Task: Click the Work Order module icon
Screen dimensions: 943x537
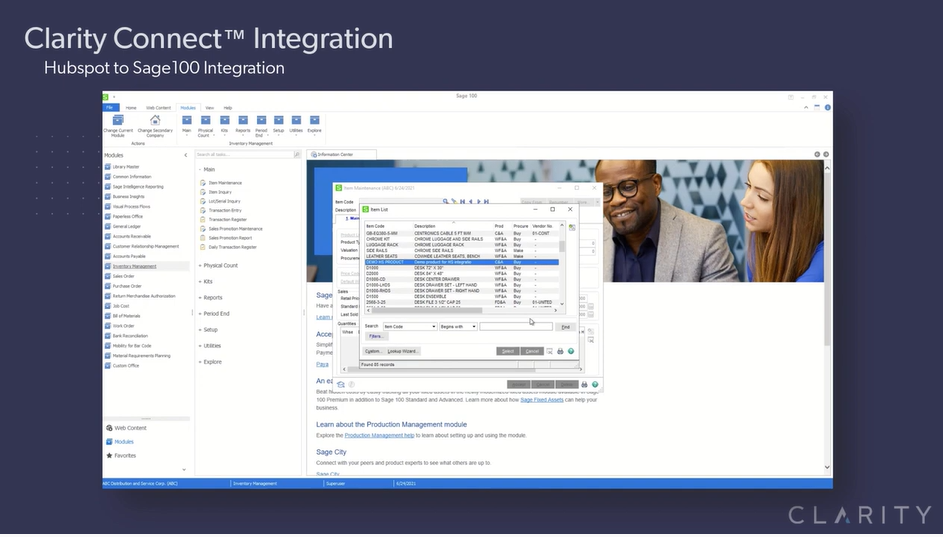Action: click(x=108, y=325)
